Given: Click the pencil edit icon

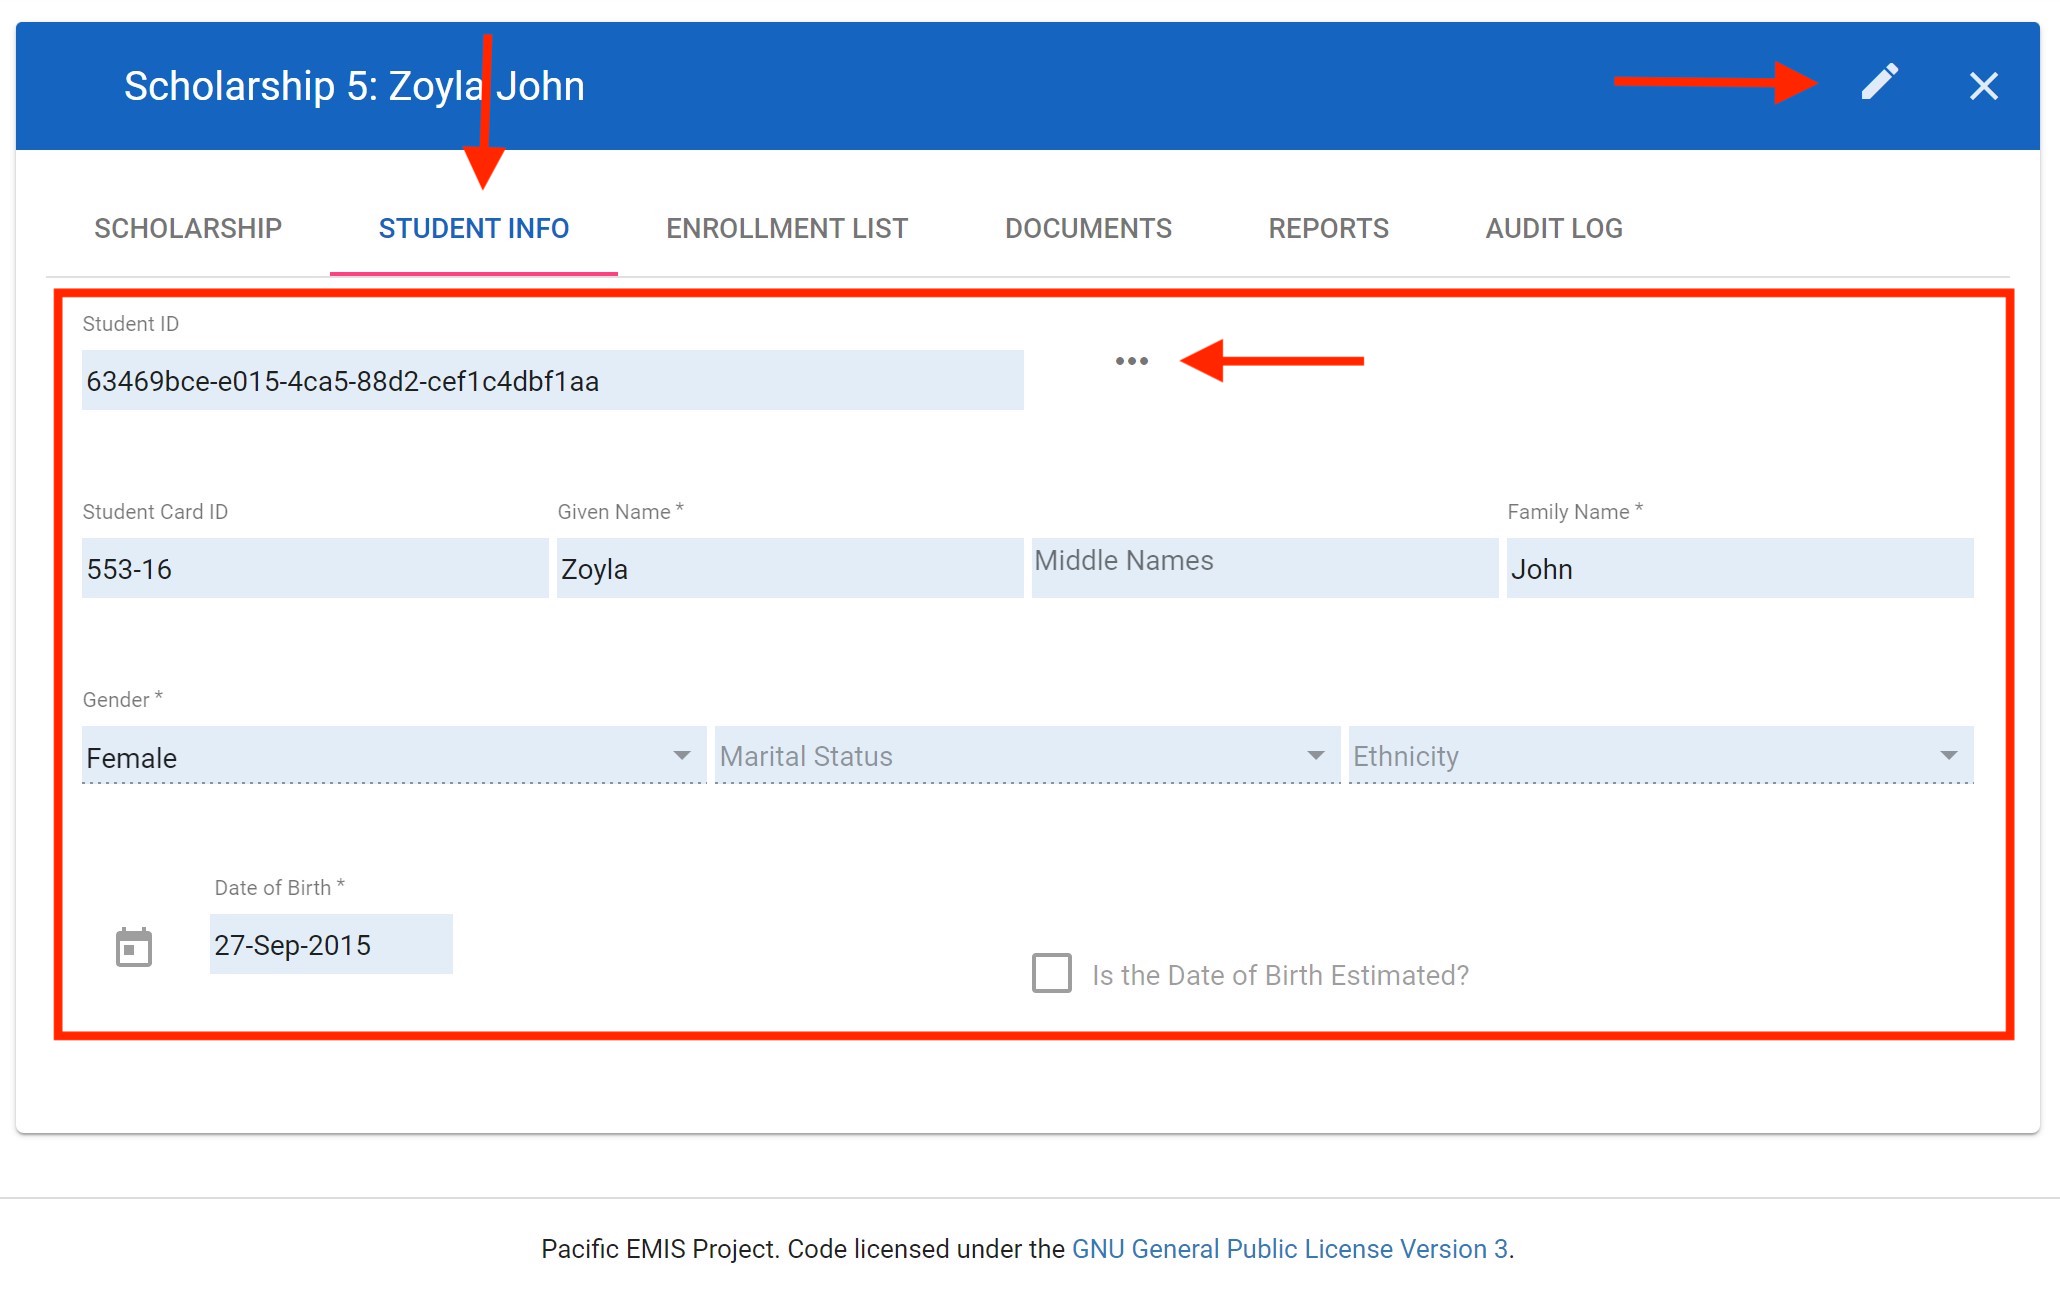Looking at the screenshot, I should (x=1879, y=83).
